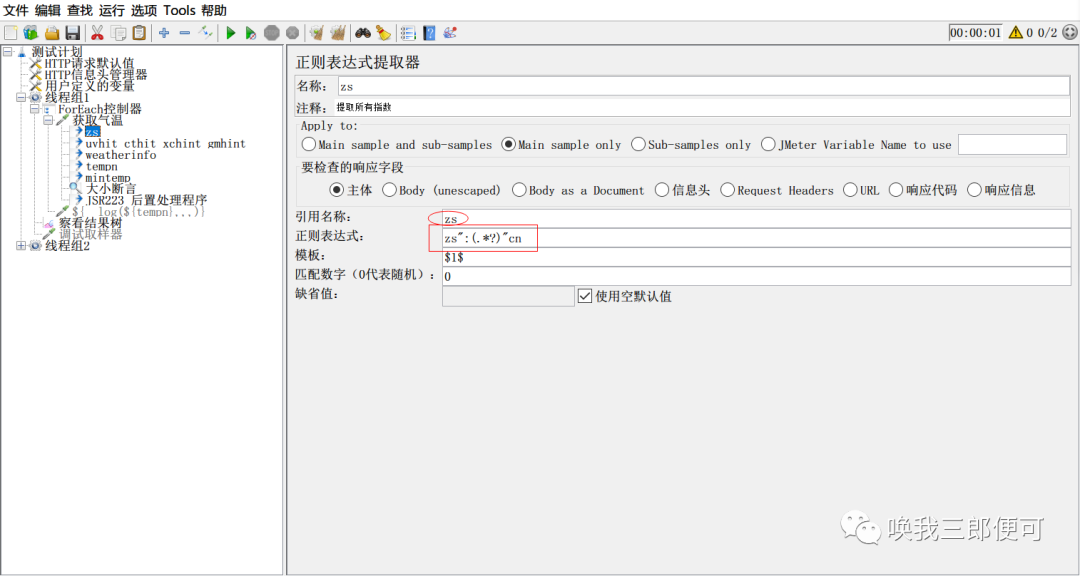1080x576 pixels.
Task: Click the 模板 field containing $1$
Action: (x=756, y=257)
